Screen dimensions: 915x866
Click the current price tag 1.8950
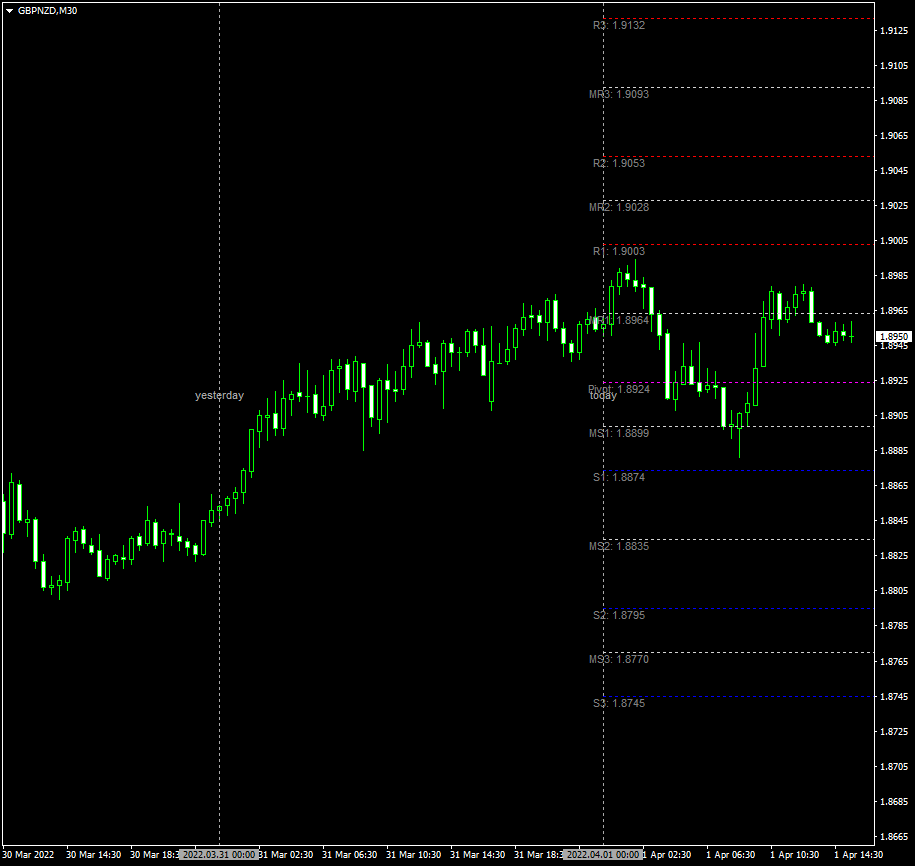point(893,337)
